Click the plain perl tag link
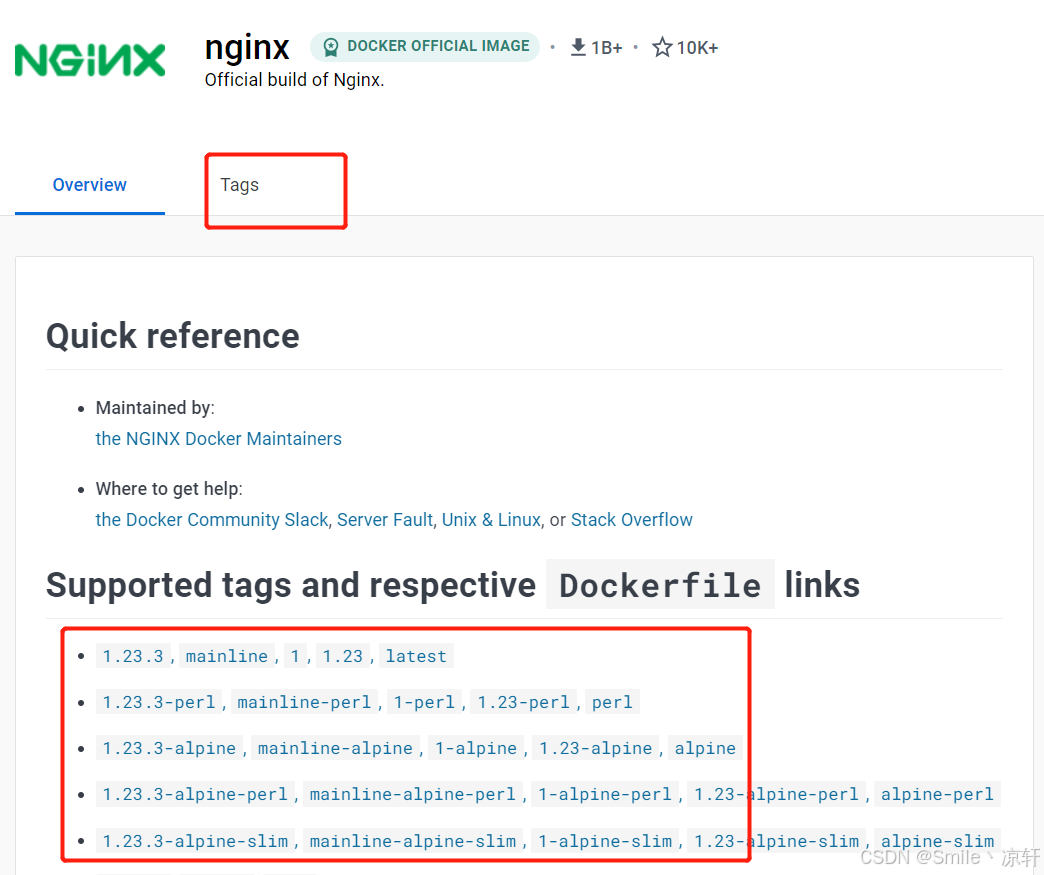The image size is (1044, 875). coord(613,702)
